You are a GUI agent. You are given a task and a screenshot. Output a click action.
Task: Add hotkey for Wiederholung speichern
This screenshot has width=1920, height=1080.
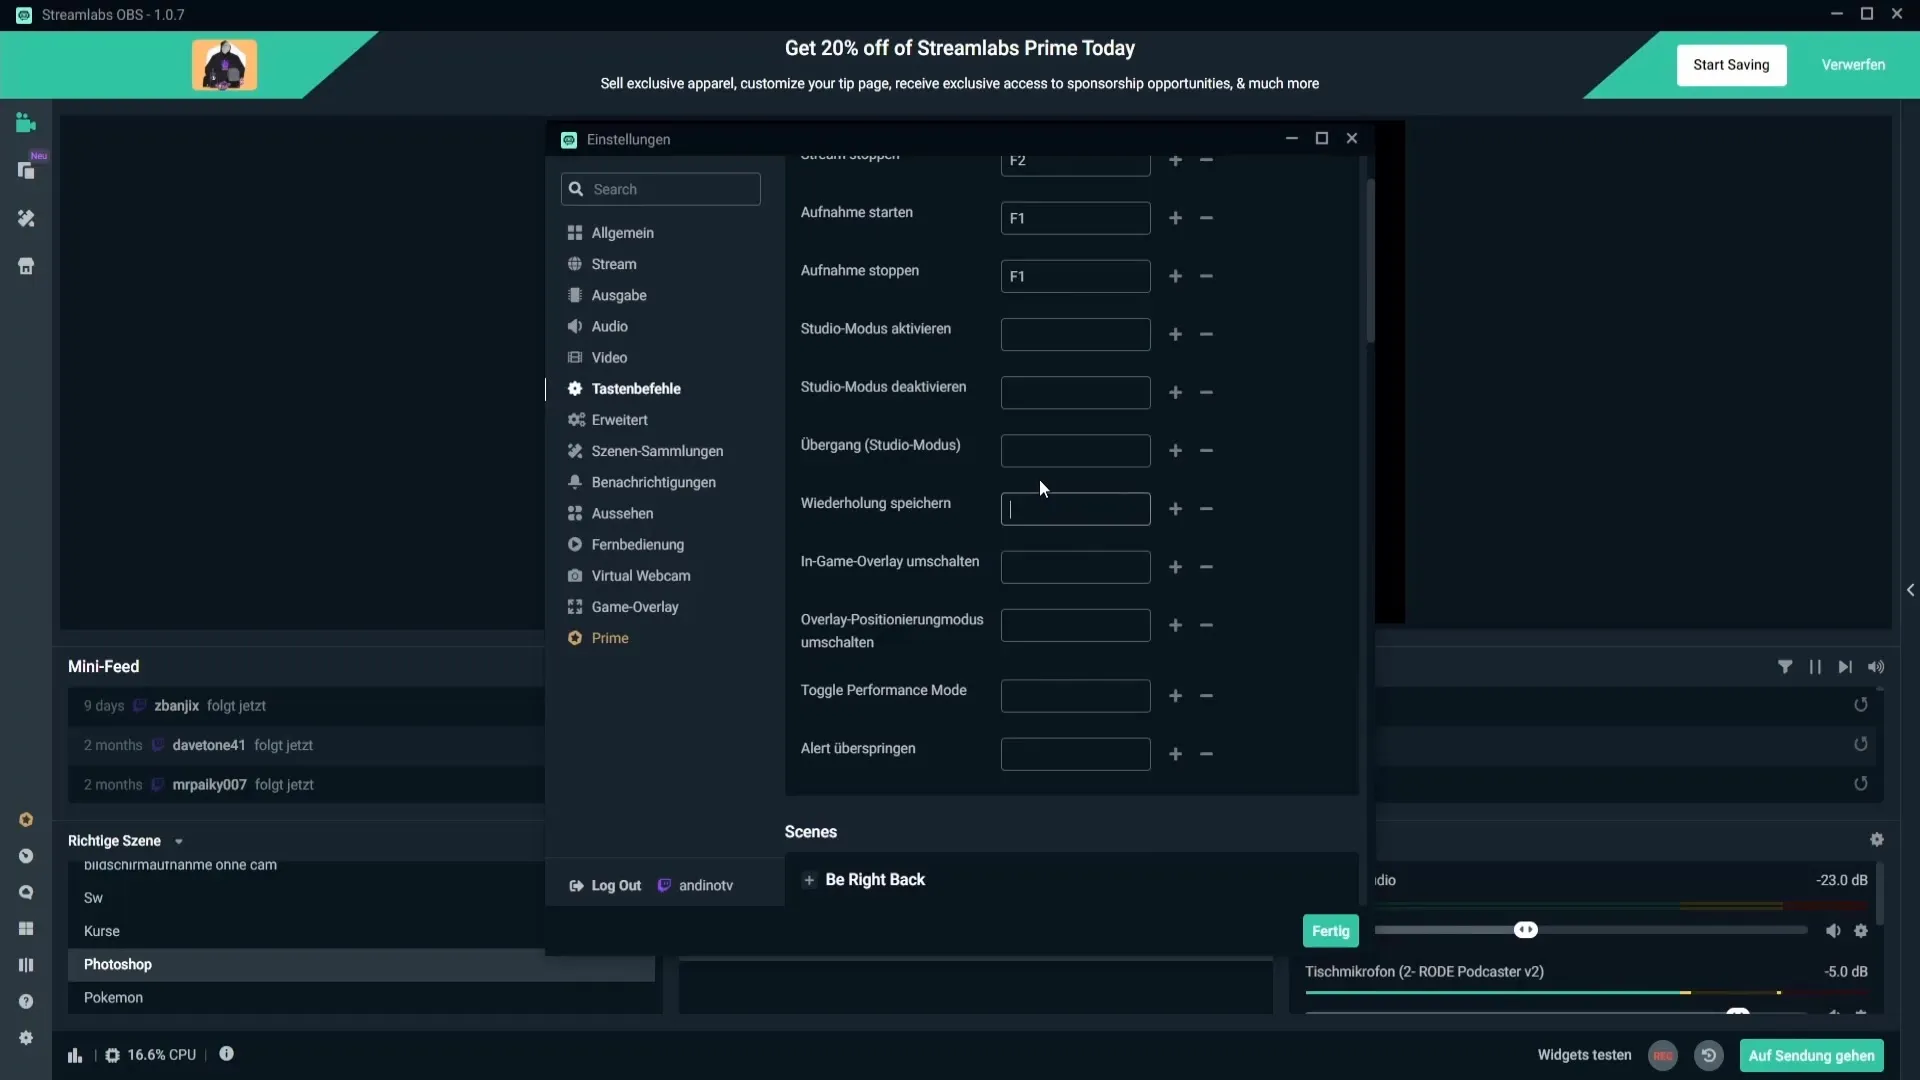(x=1176, y=509)
